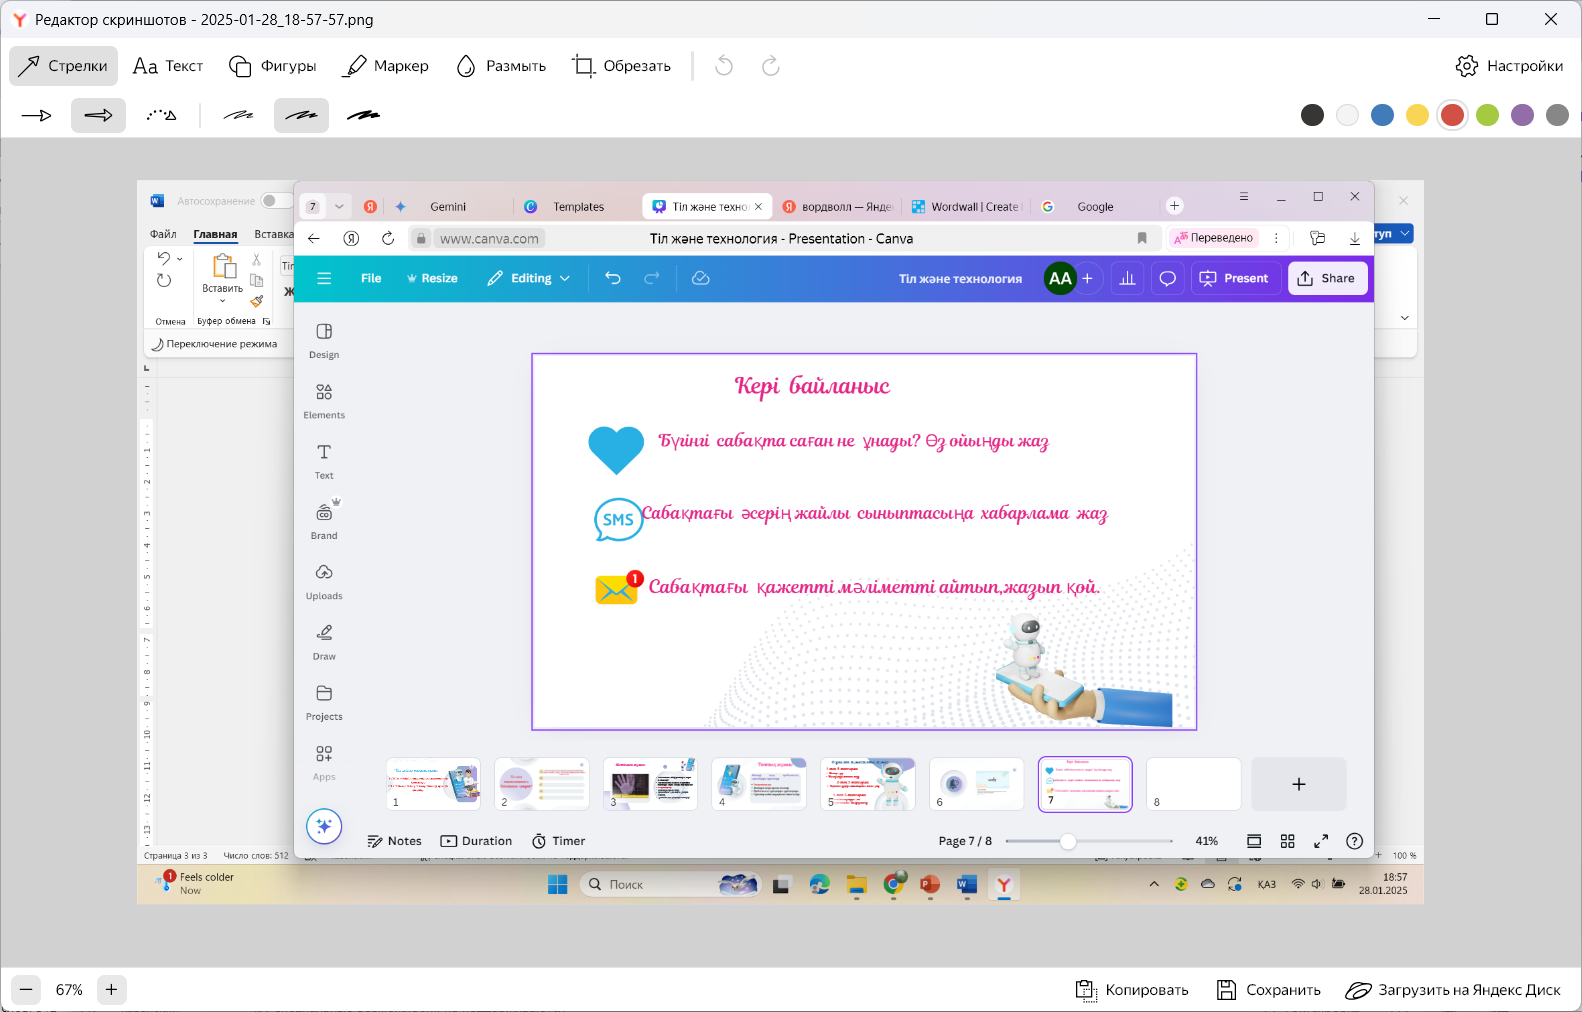Pick the black color swatch
Screen dimensions: 1582x1012
pos(1312,115)
